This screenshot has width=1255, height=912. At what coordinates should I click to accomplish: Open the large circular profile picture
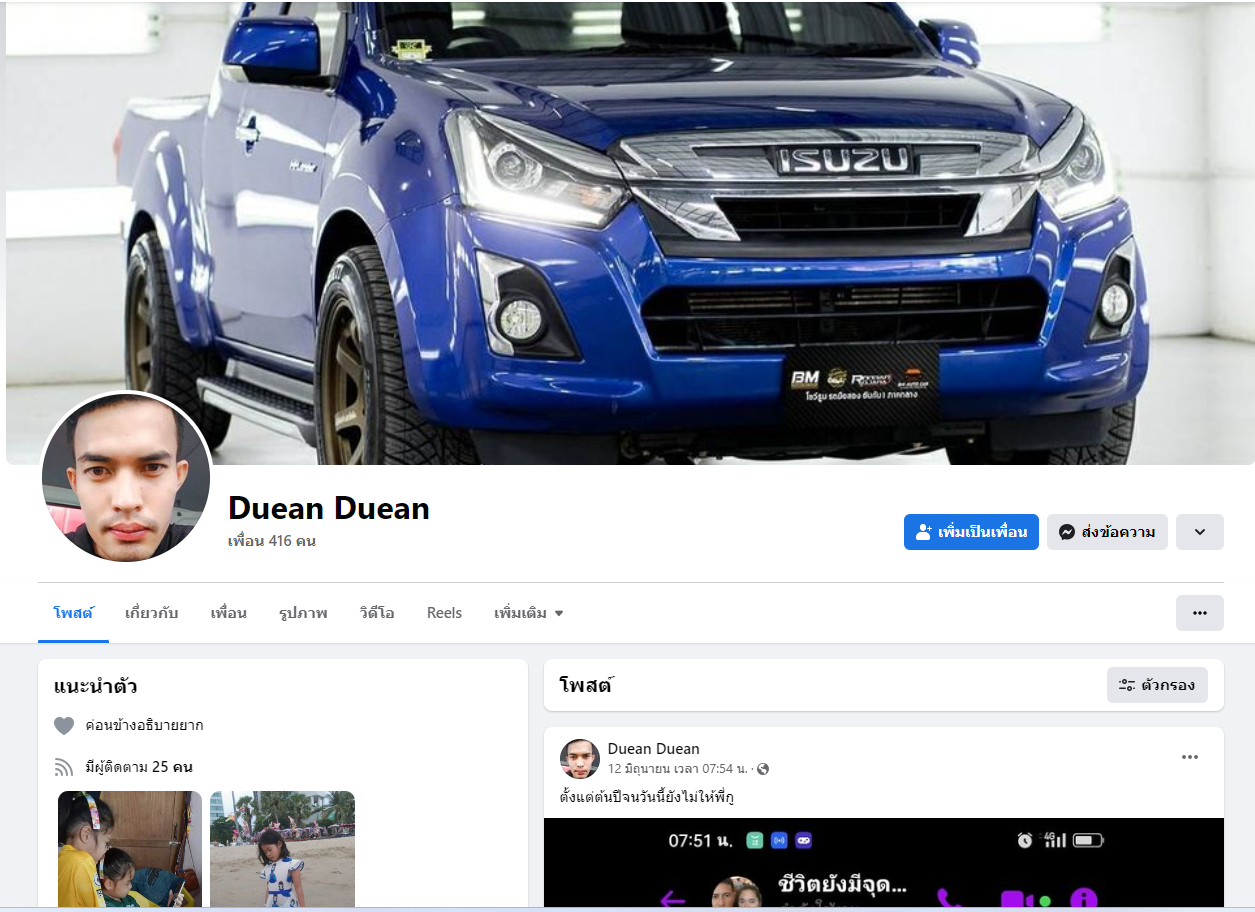point(126,477)
